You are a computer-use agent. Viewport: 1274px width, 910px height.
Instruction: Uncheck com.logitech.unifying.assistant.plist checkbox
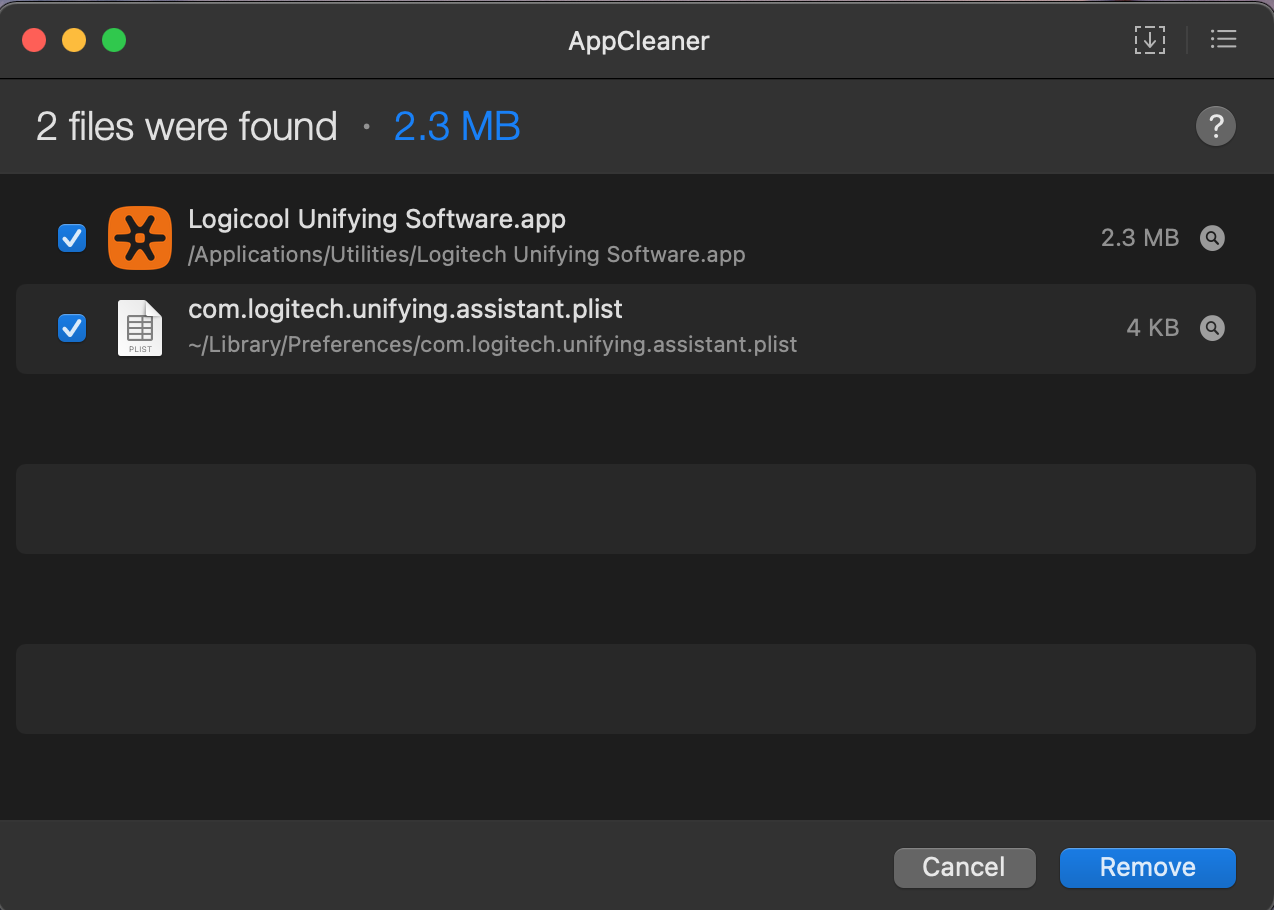[72, 328]
